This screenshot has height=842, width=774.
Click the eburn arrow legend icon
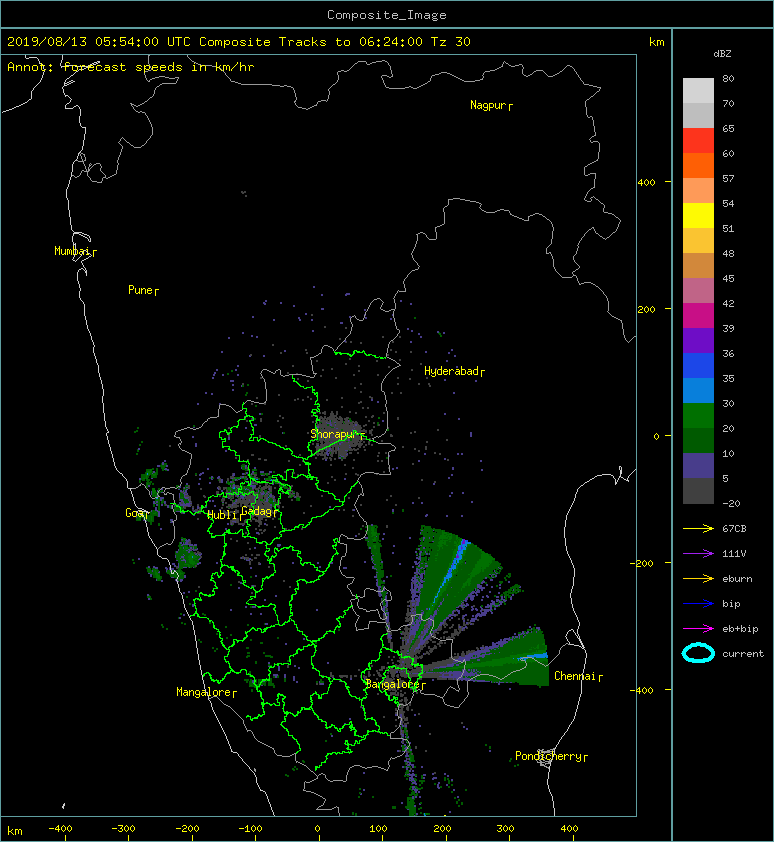698,578
